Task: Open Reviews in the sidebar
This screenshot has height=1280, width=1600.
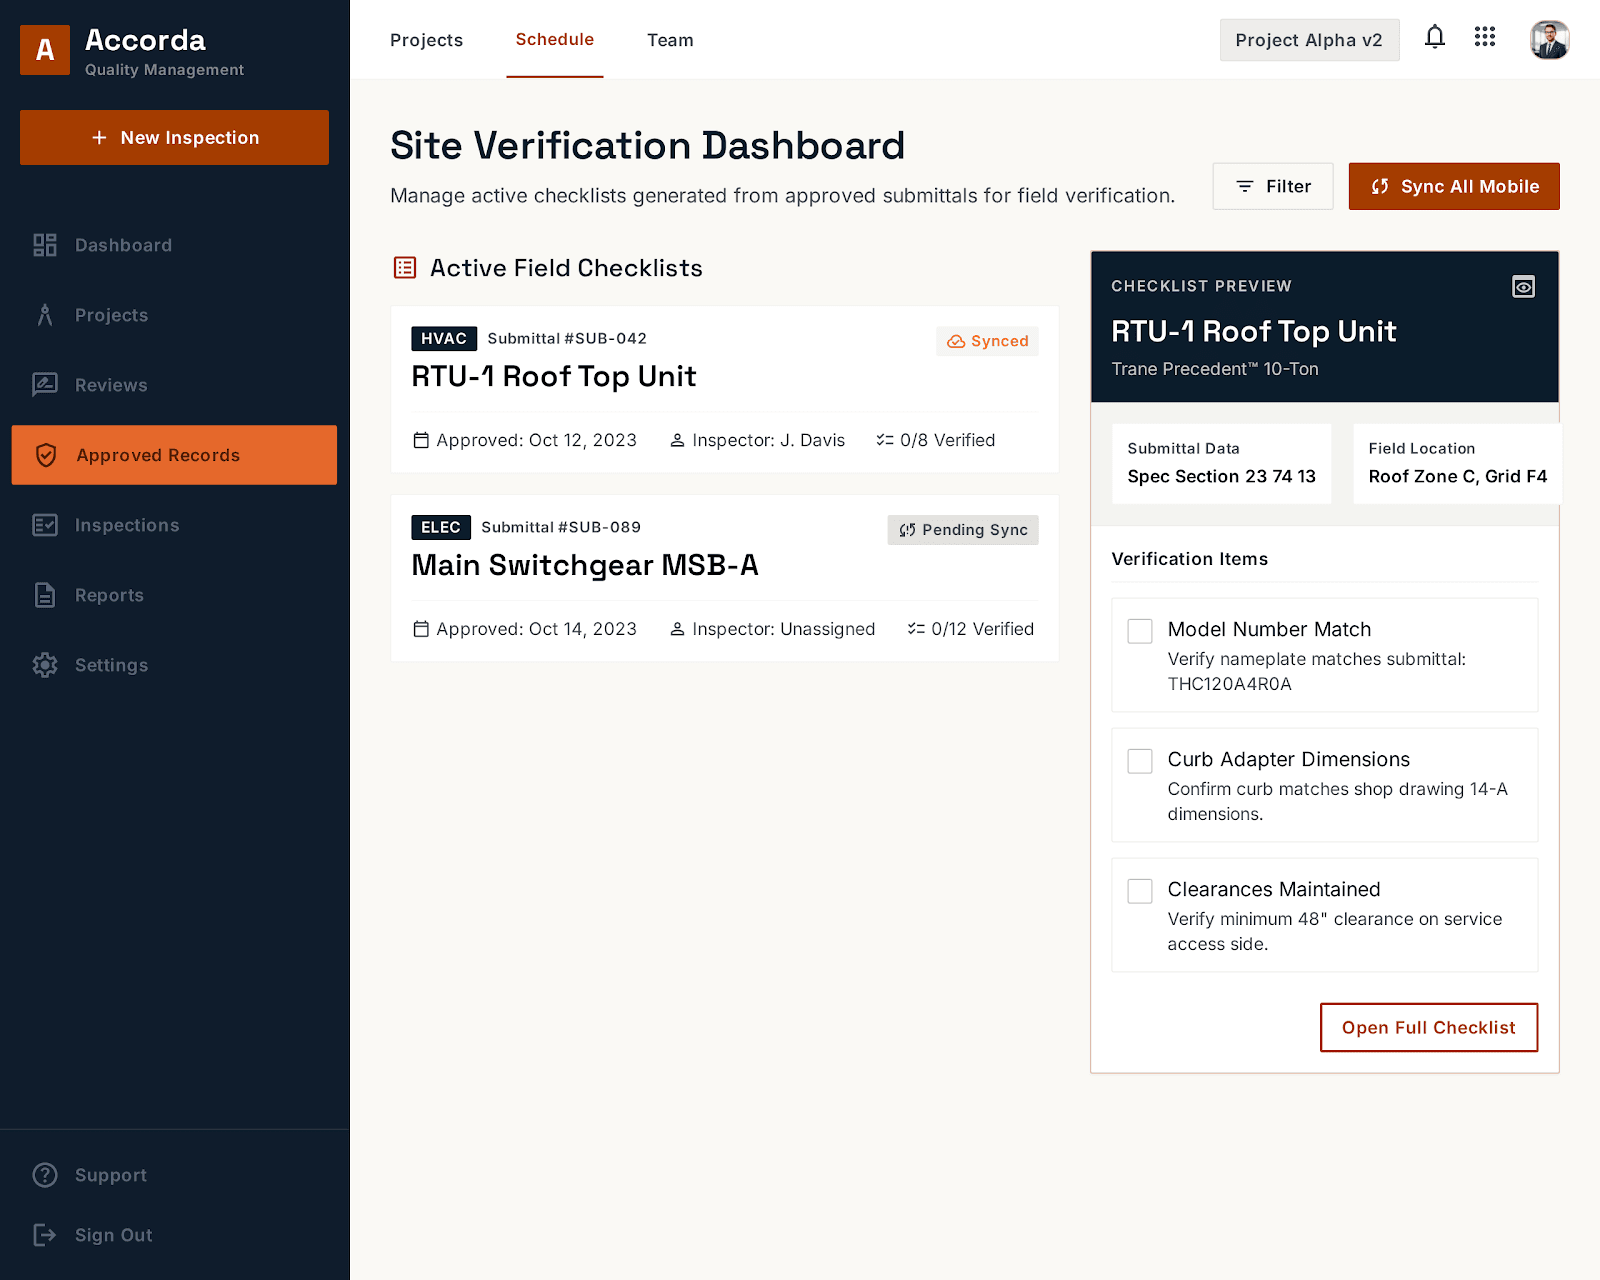Action: [174, 385]
